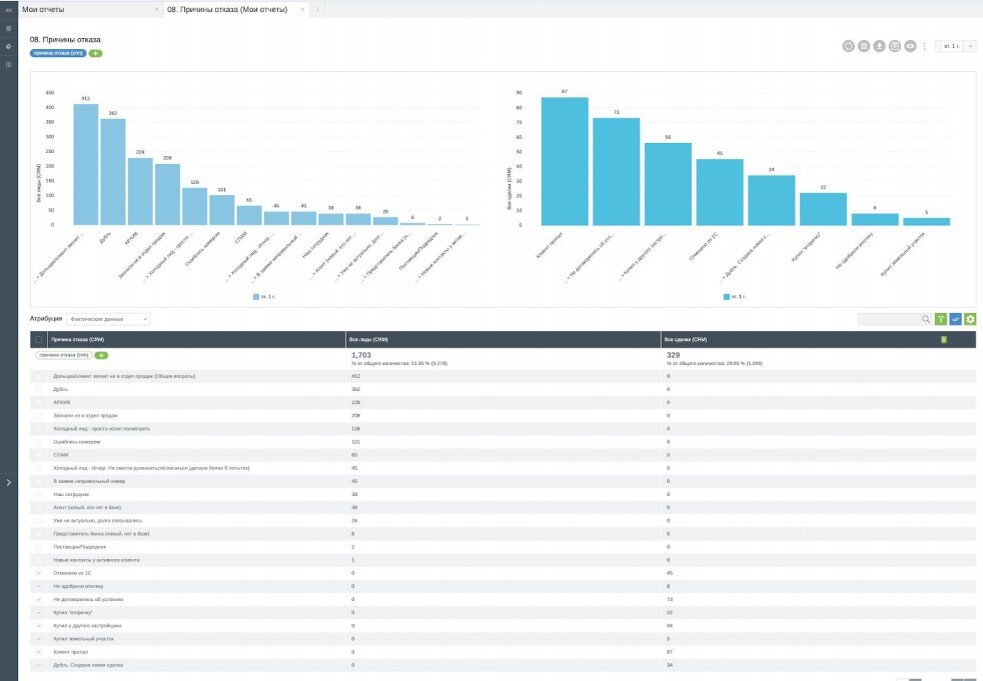983x681 pixels.
Task: Expand the left sidebar with the arrow
Action: click(x=8, y=482)
